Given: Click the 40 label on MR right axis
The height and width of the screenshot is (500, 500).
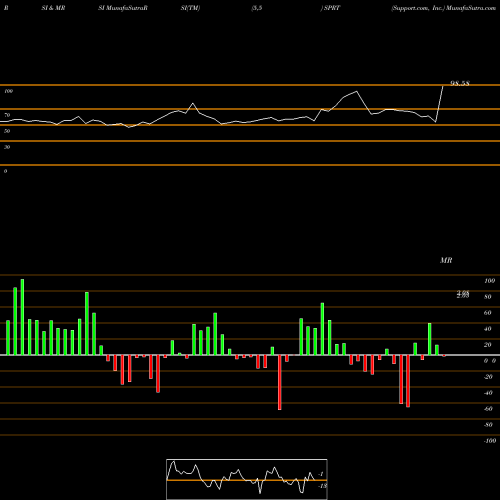Looking at the screenshot, I should (x=488, y=329).
